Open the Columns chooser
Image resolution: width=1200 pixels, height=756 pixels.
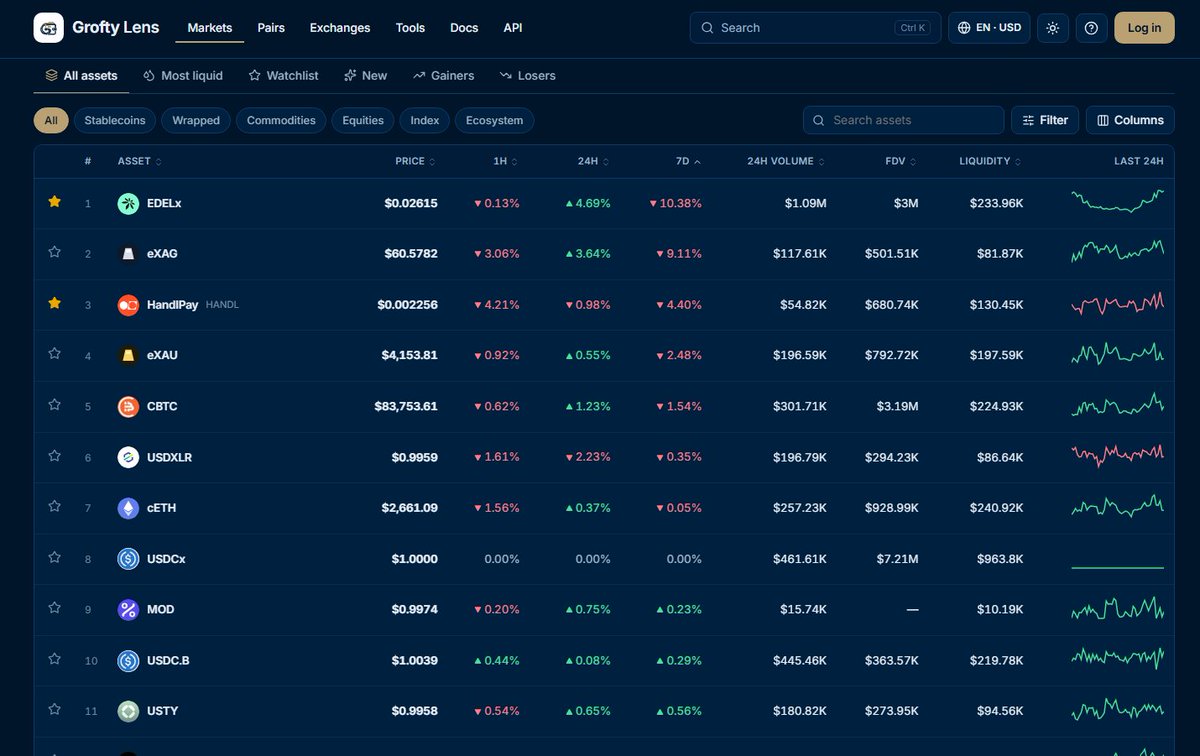[x=1130, y=120]
